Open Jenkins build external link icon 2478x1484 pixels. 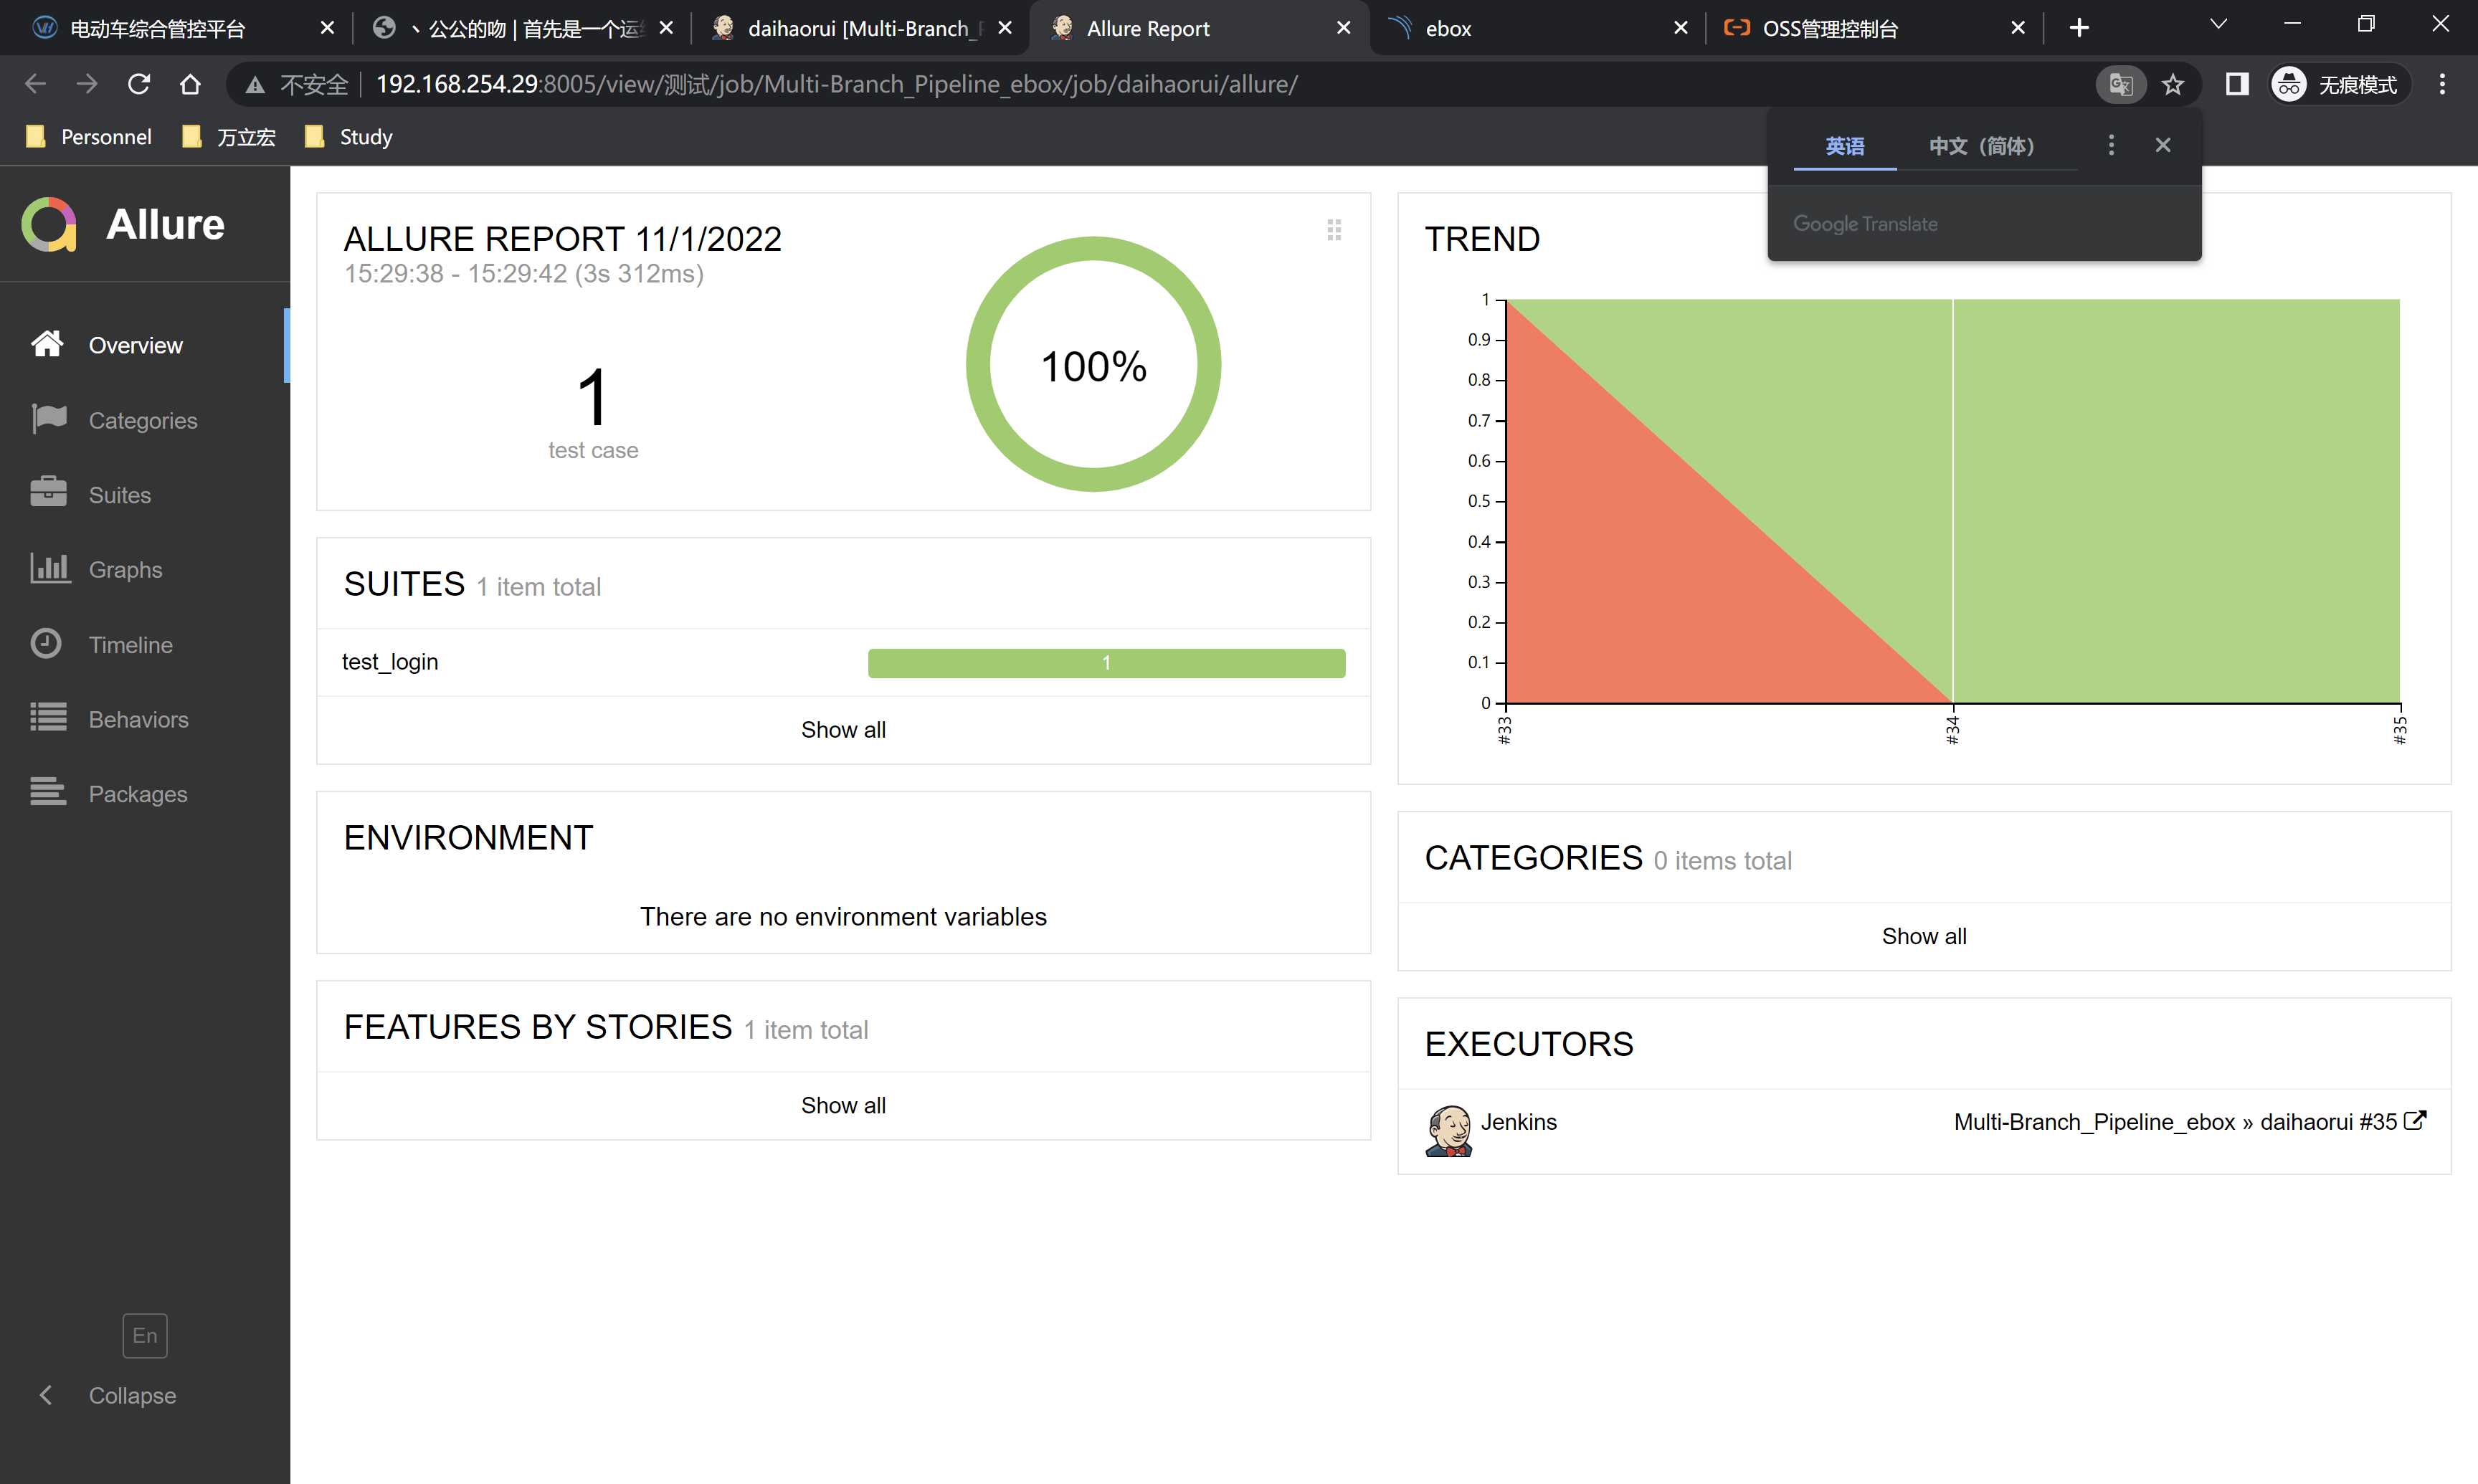[2414, 1120]
